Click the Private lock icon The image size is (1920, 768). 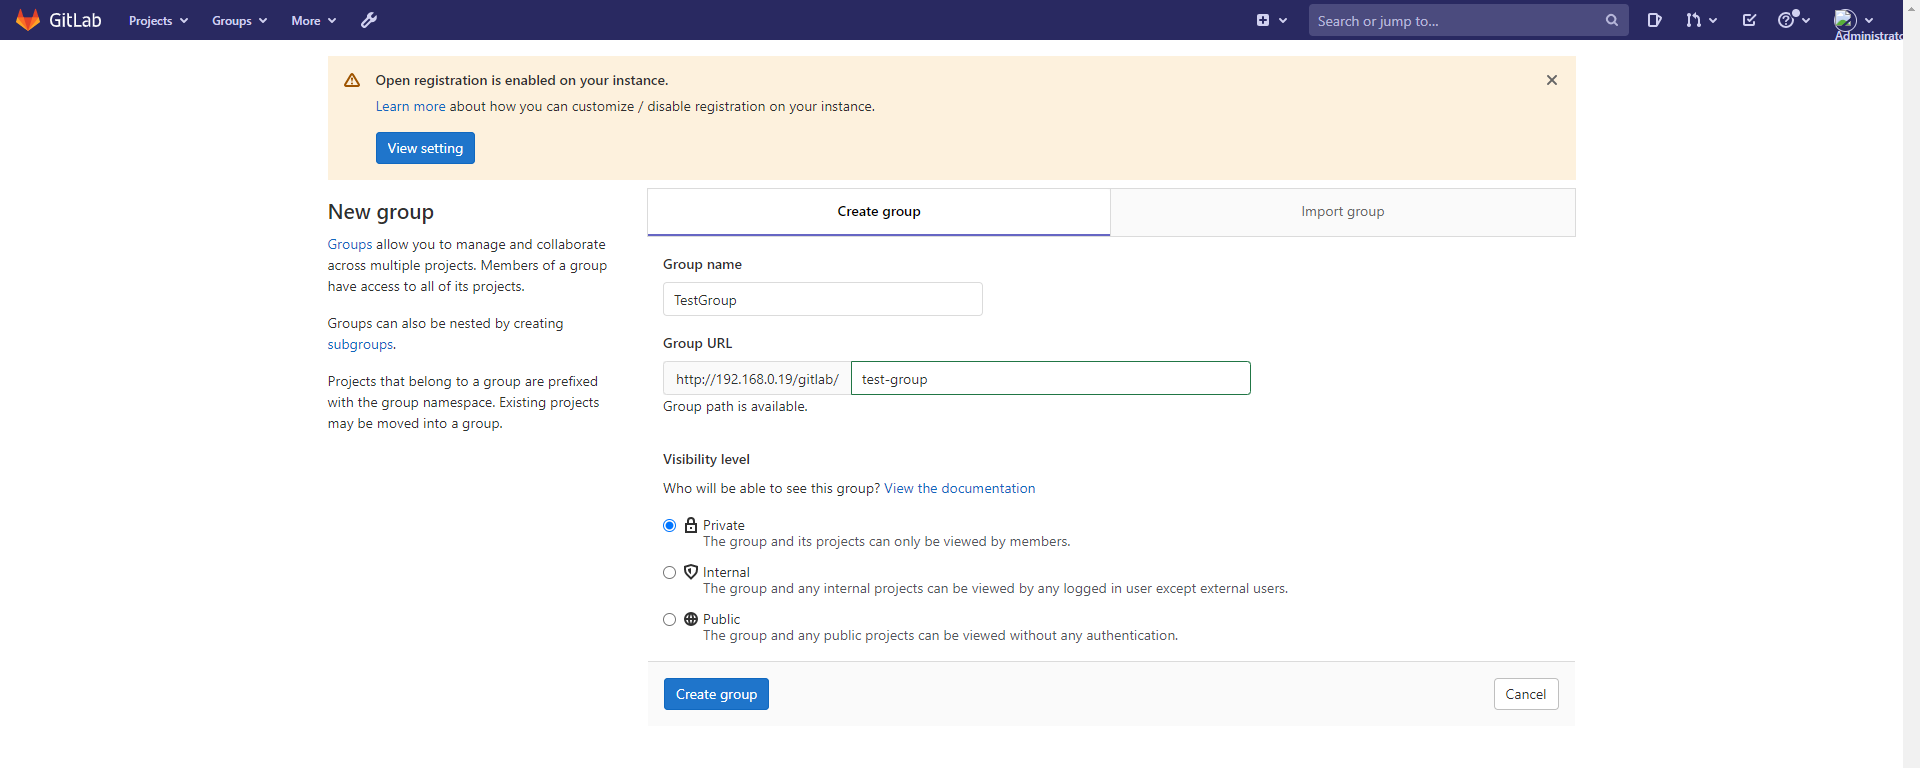(691, 525)
